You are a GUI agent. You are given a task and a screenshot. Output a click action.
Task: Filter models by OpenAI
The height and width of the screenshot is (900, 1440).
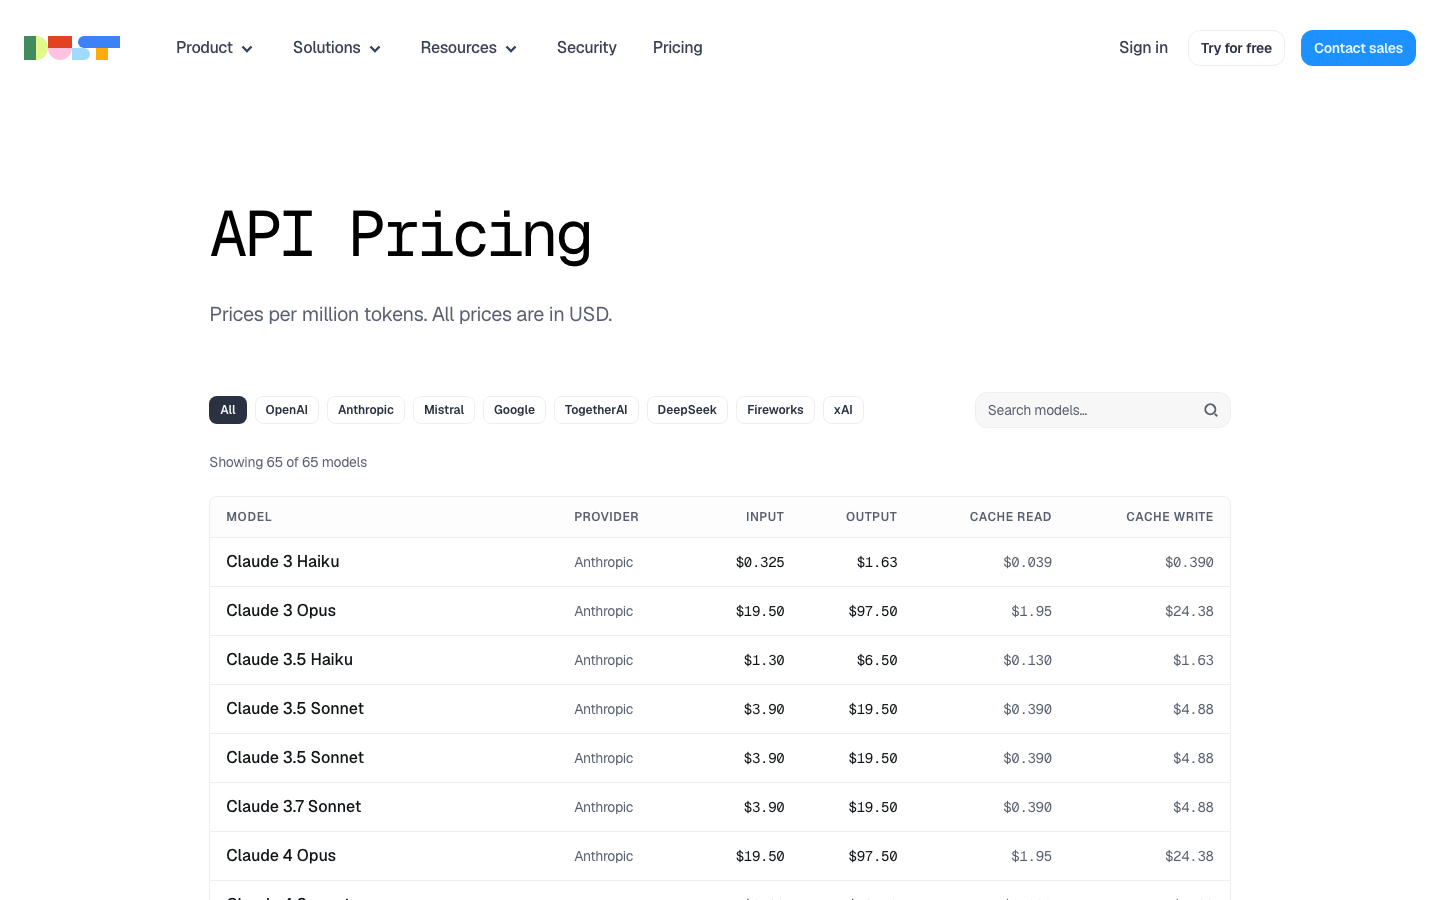point(287,410)
